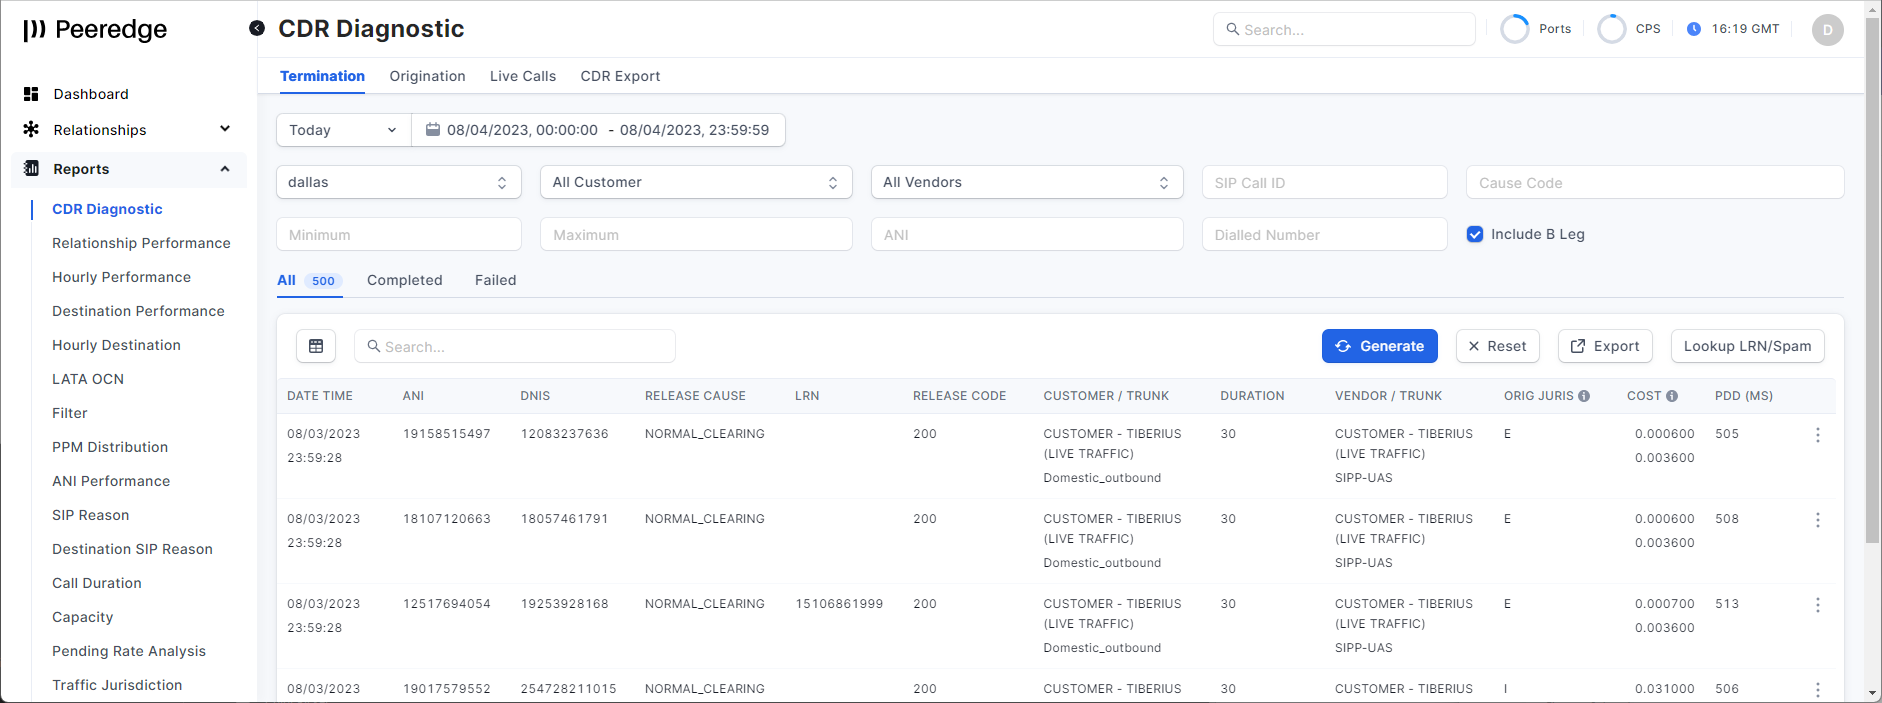
Task: Click the Peeredge logo
Action: point(95,30)
